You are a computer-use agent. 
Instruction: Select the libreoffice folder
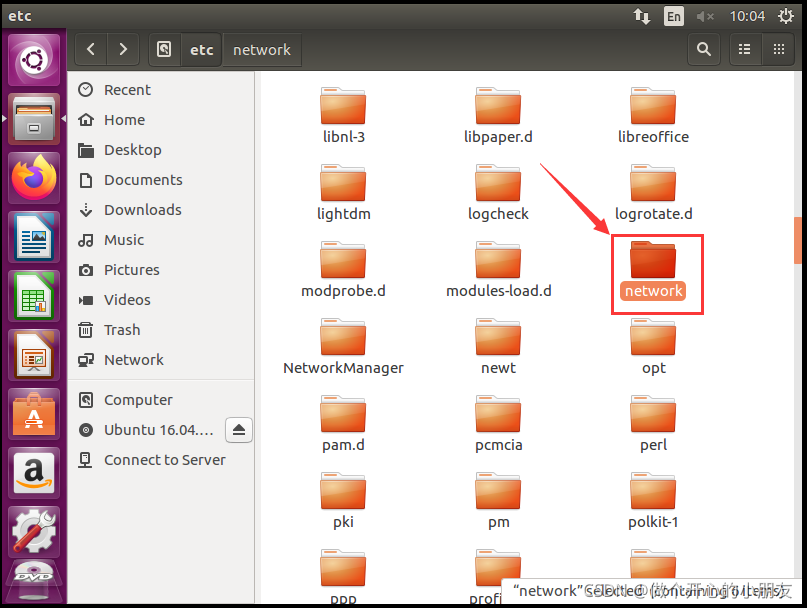tap(653, 115)
